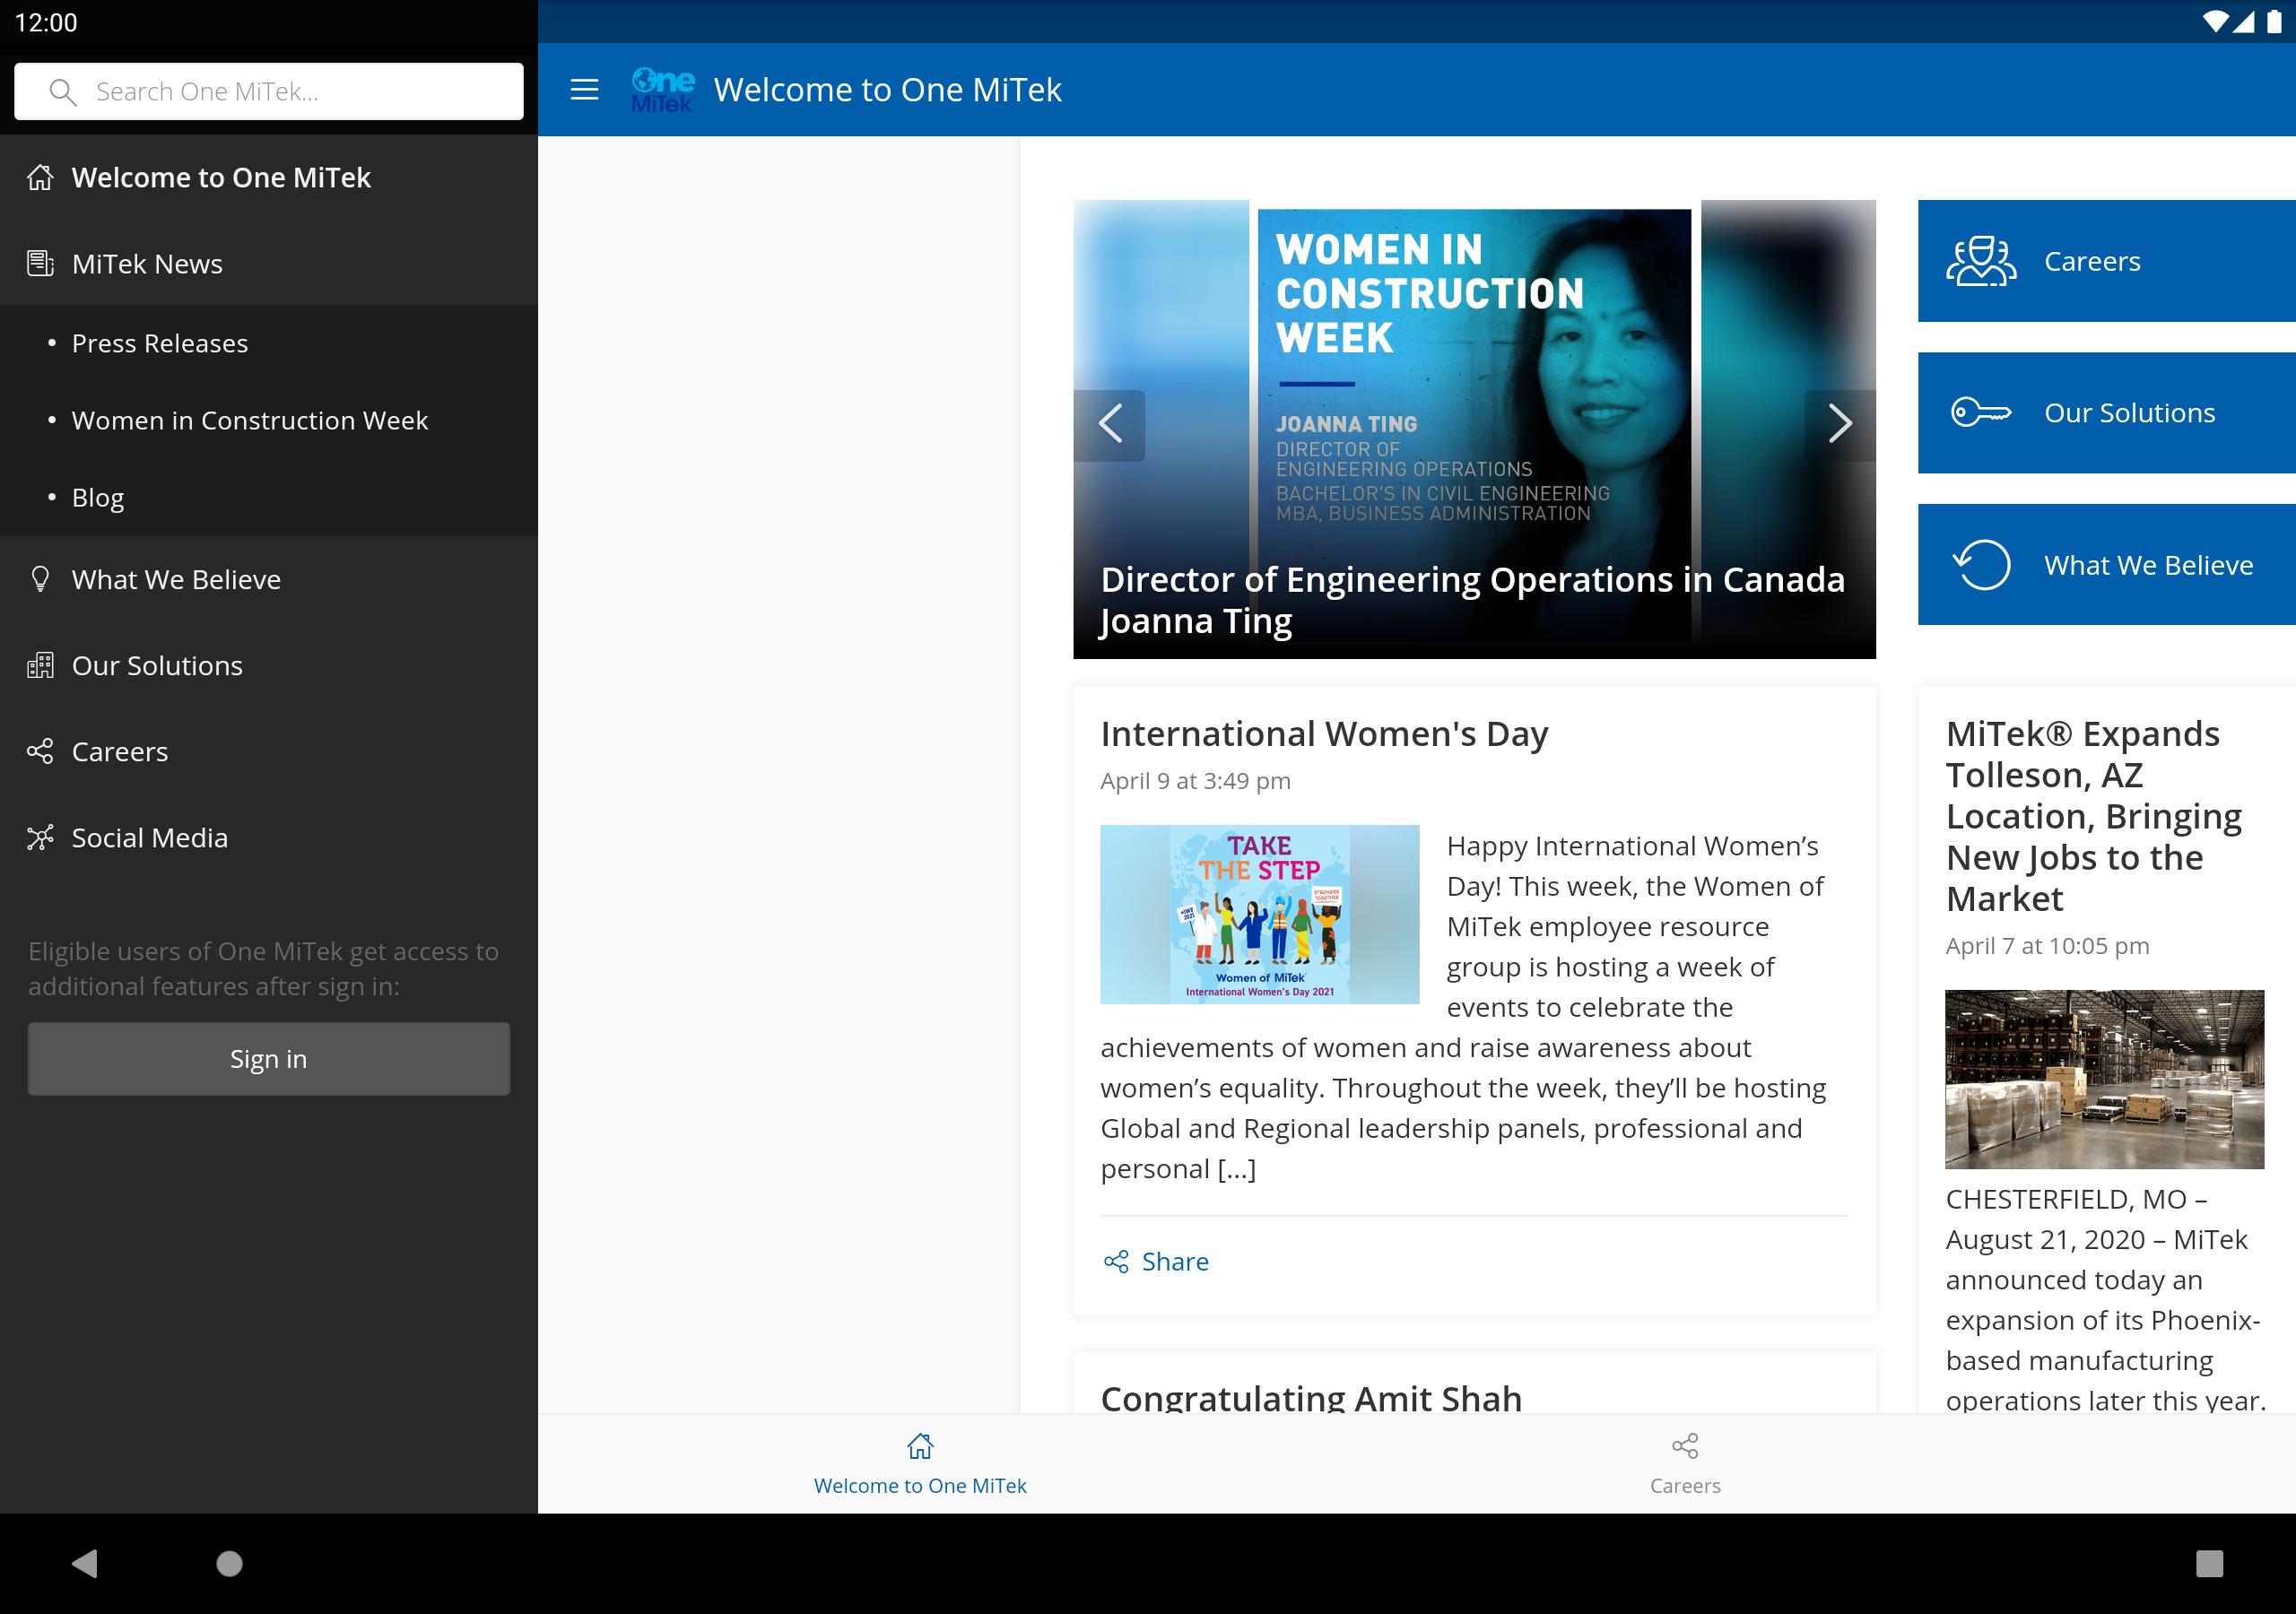Click the home icon in sidebar
Screen dimensions: 2296x1614
(40, 178)
